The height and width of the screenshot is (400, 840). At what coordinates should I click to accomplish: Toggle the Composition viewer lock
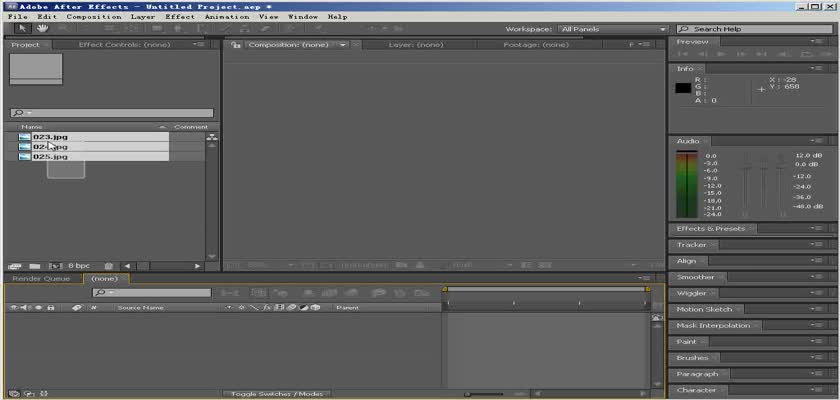tap(237, 45)
